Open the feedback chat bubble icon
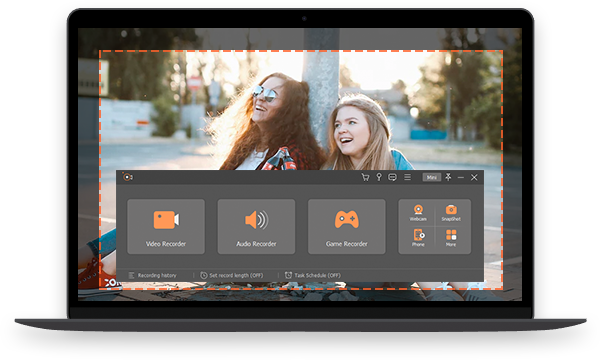 [x=392, y=177]
